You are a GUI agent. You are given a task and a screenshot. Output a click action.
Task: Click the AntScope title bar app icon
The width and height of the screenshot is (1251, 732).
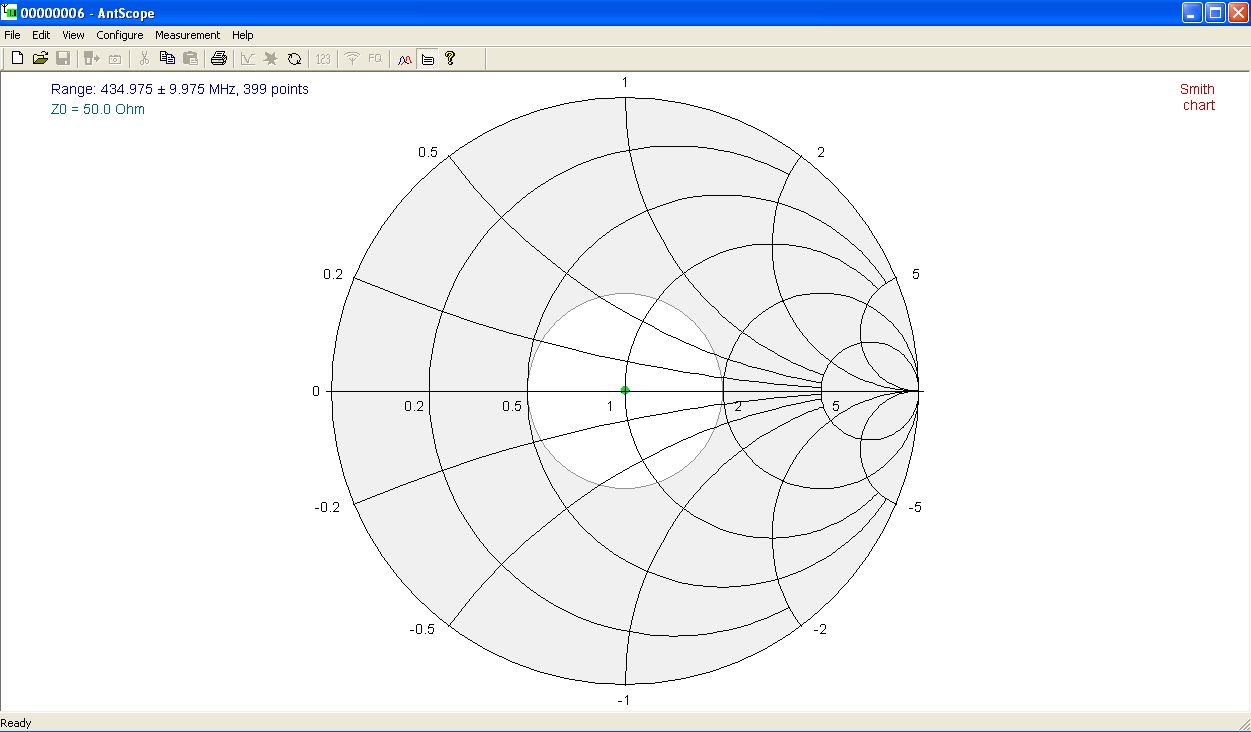coord(11,12)
